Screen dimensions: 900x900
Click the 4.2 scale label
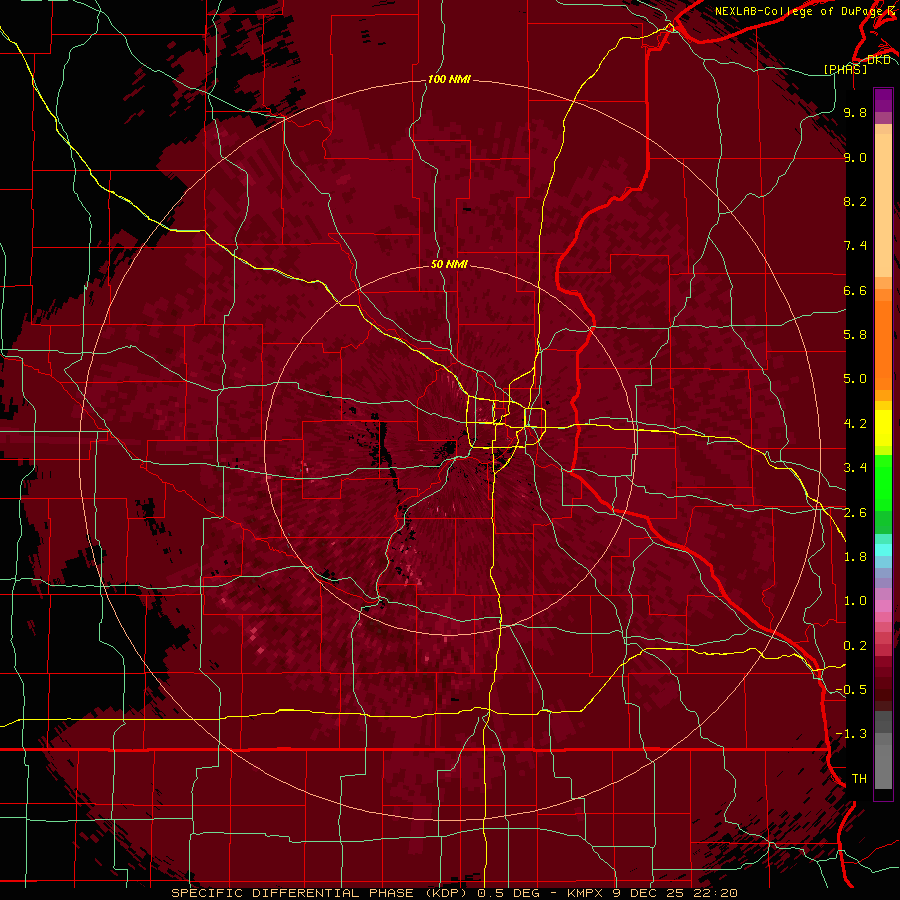click(x=855, y=424)
